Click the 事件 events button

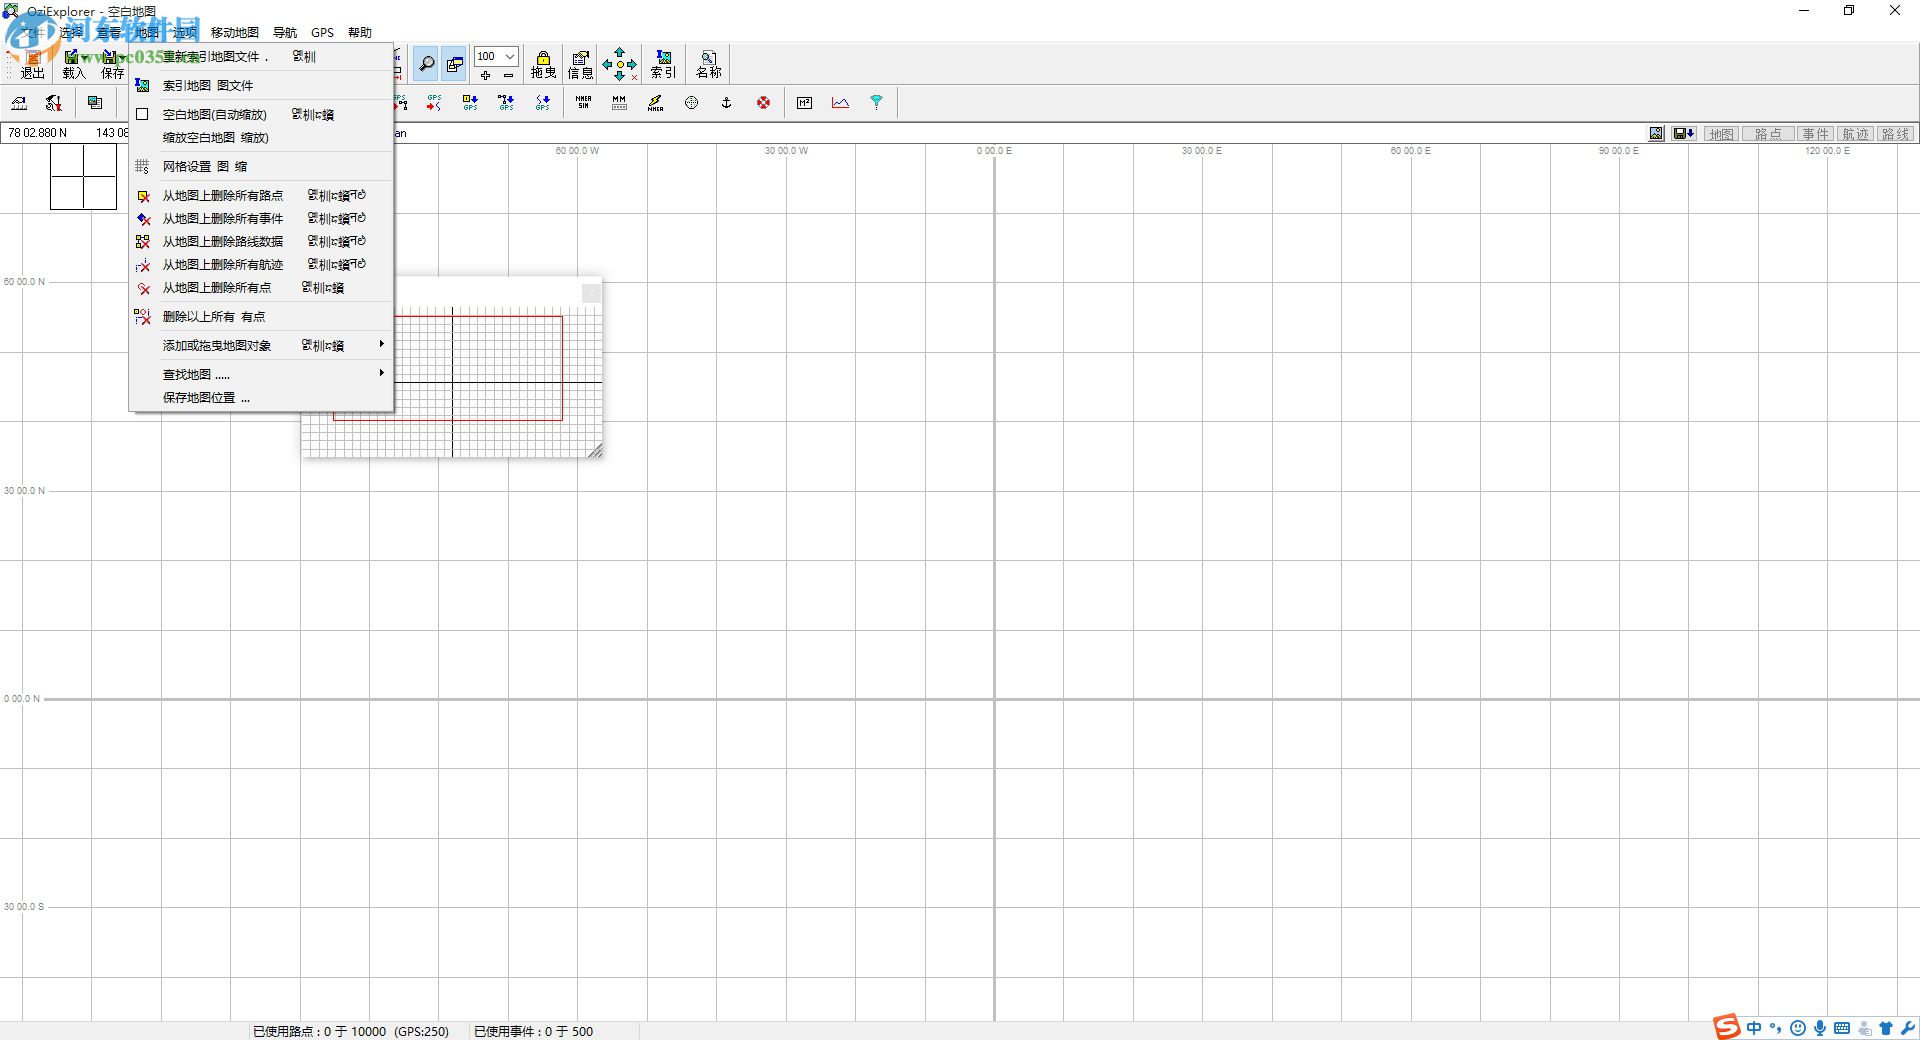[1815, 134]
